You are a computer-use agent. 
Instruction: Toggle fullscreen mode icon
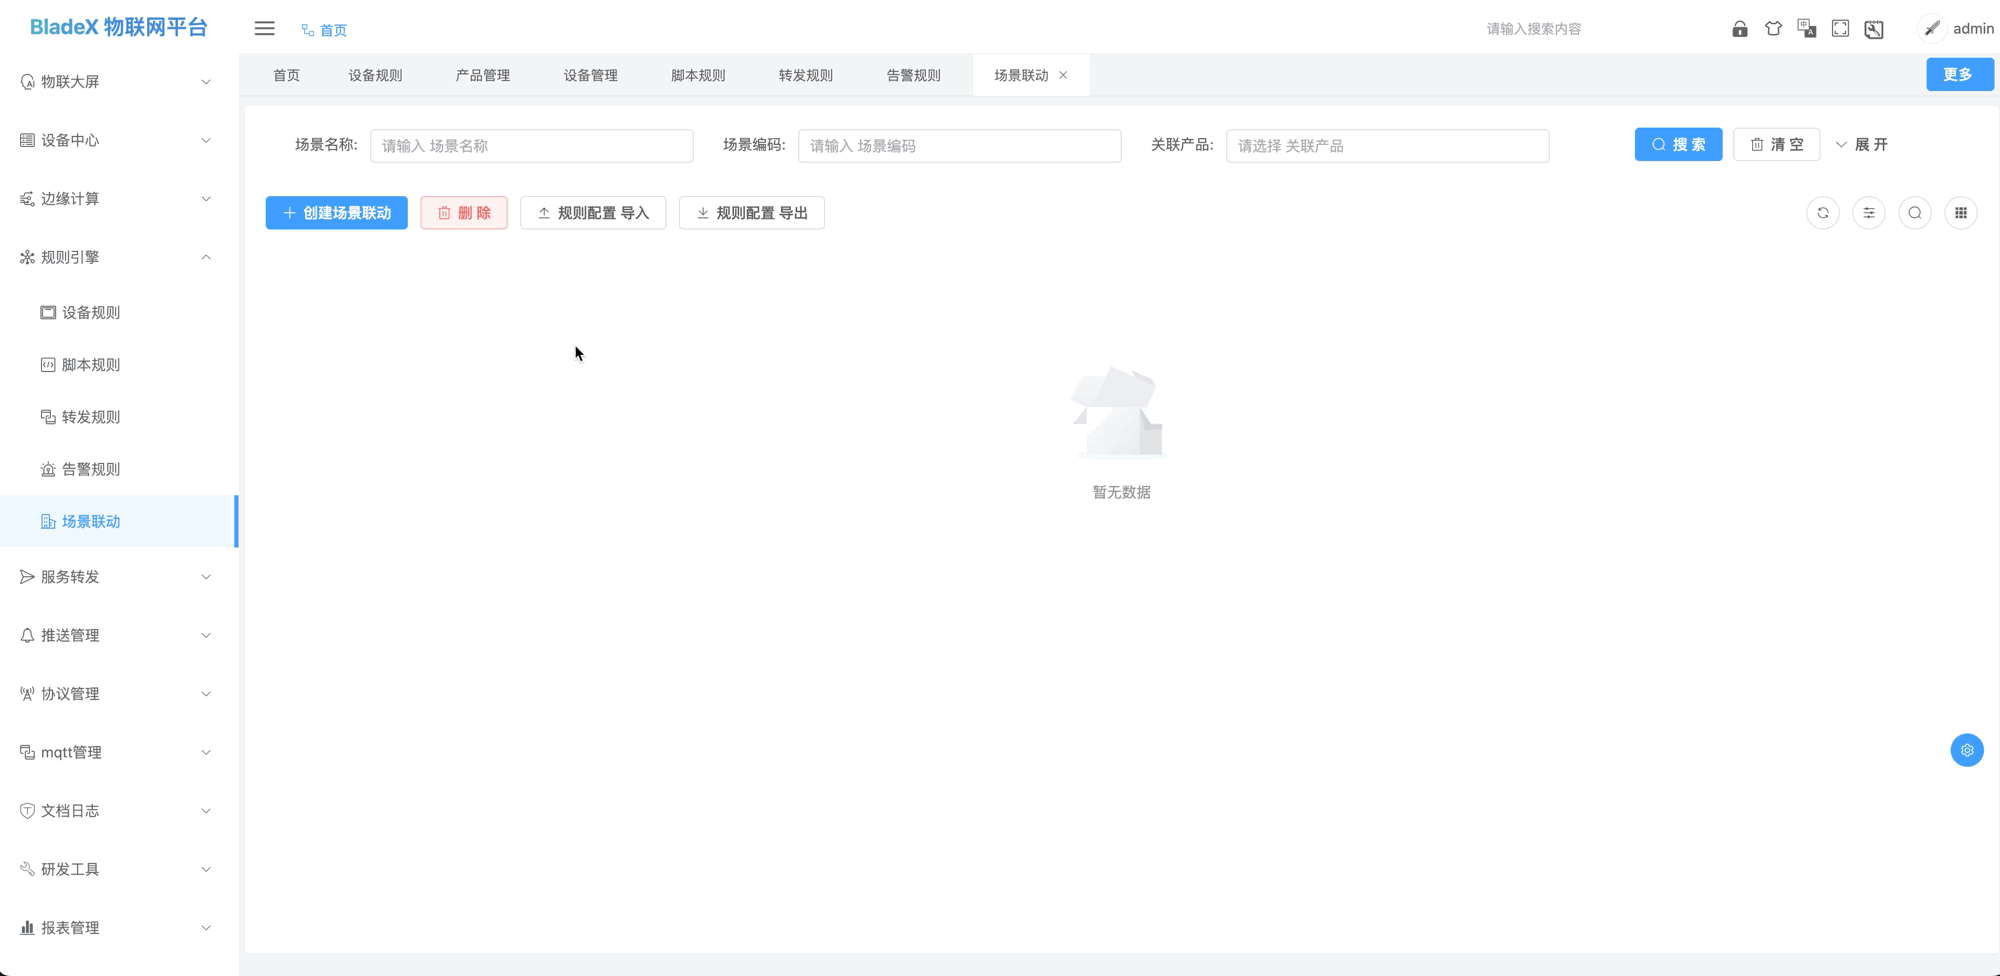point(1840,29)
